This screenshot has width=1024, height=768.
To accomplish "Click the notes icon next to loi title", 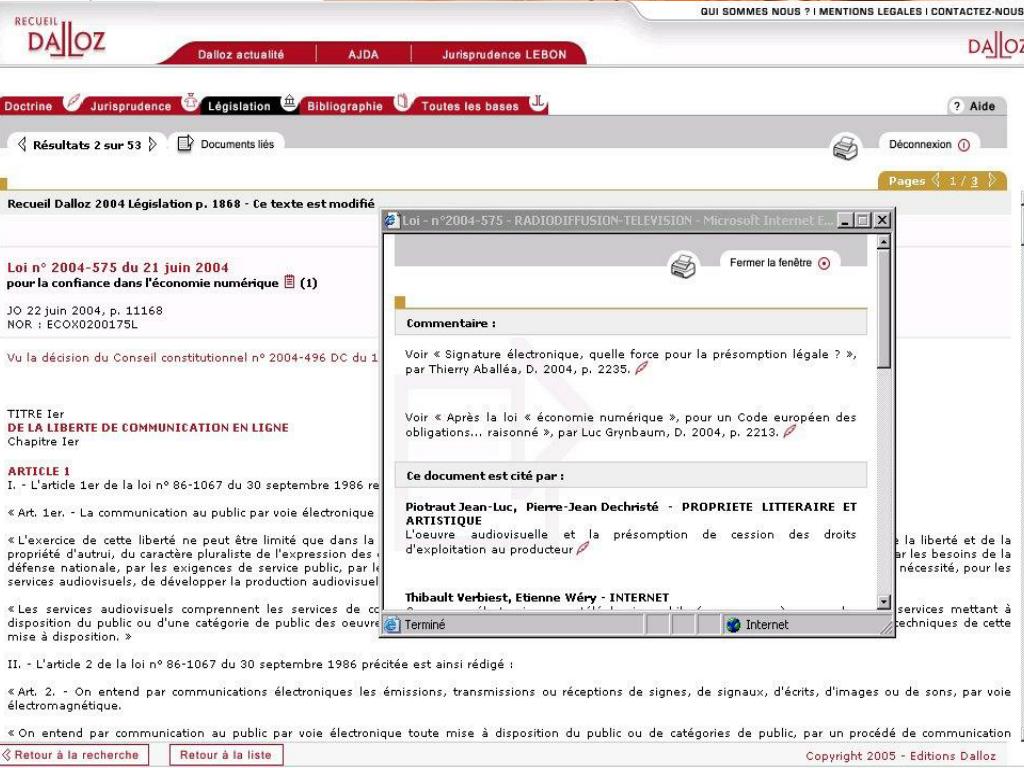I will click(x=289, y=282).
